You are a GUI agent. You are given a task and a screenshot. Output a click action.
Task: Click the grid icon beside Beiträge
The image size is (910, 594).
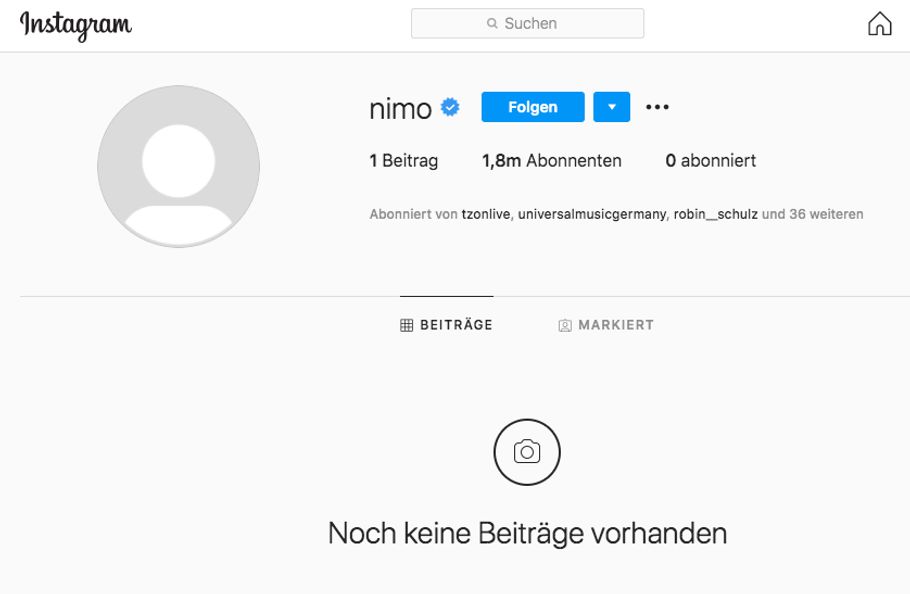[x=407, y=325]
